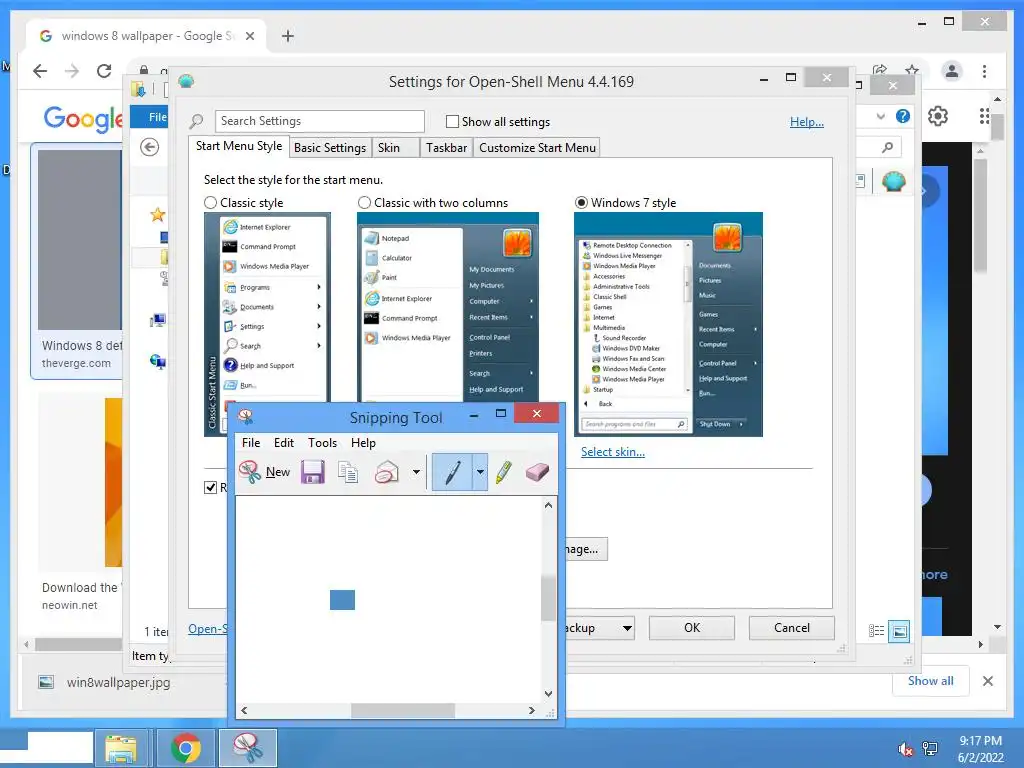Viewport: 1024px width, 768px height.
Task: Open the File menu in Snipping Tool
Action: coord(251,443)
